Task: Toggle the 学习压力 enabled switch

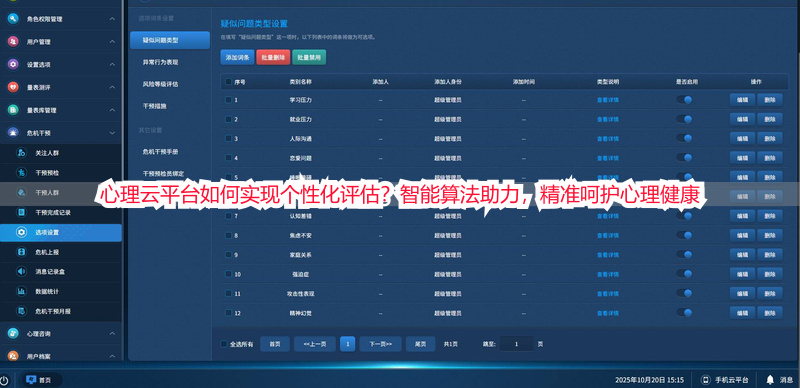Action: coord(684,100)
